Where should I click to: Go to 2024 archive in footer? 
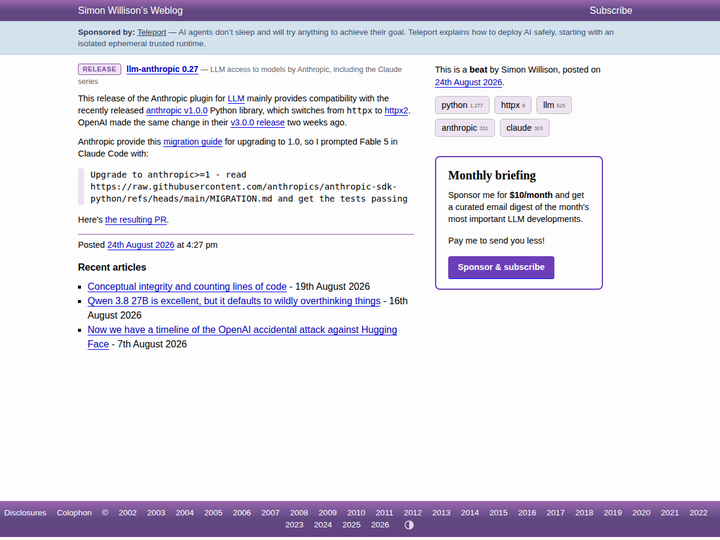pyautogui.click(x=323, y=525)
